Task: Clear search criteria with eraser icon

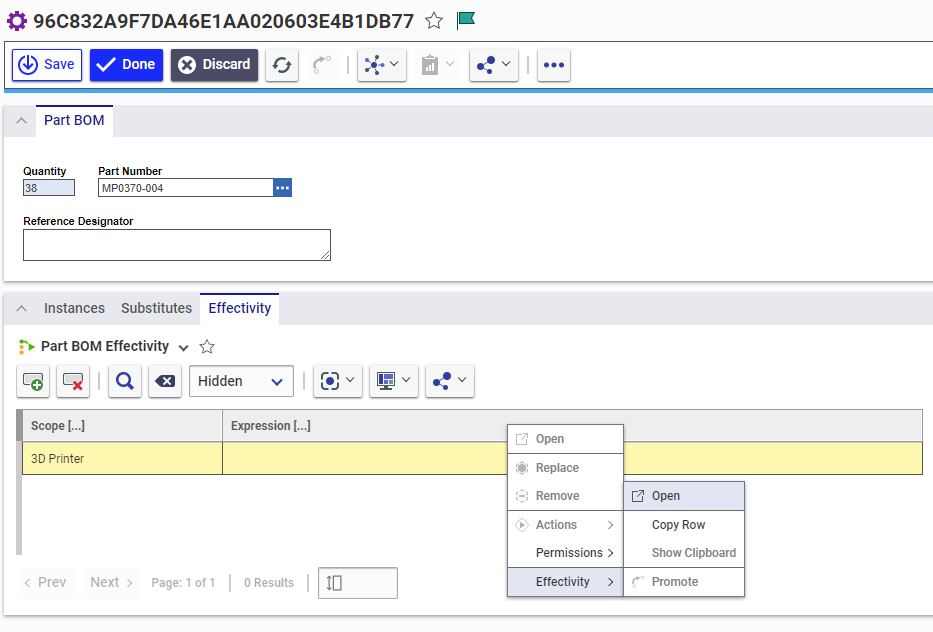Action: 165,381
